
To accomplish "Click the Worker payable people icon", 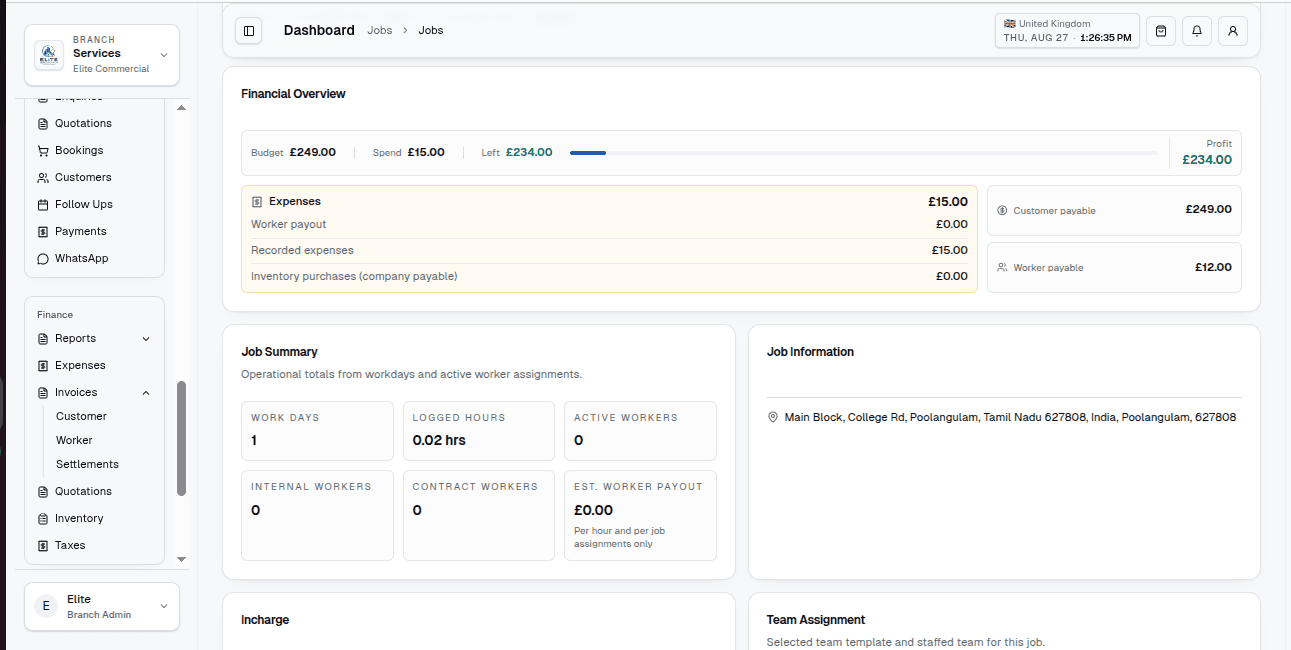I will [x=1002, y=268].
